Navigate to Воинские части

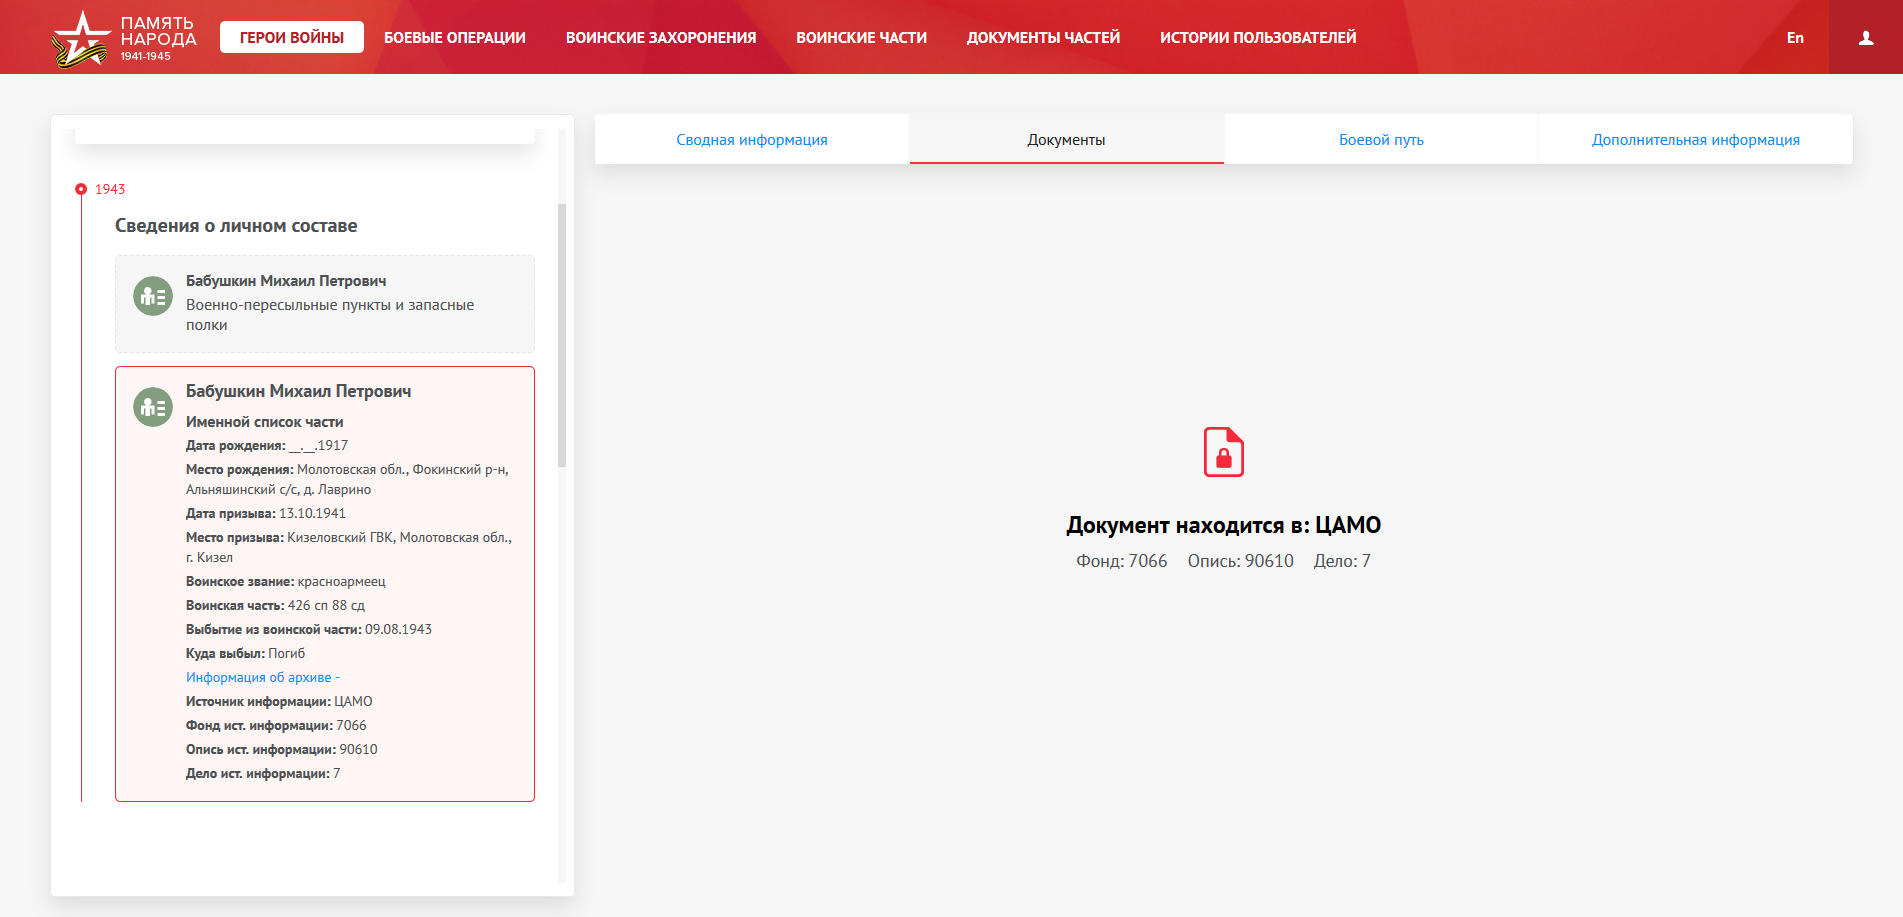click(x=861, y=38)
